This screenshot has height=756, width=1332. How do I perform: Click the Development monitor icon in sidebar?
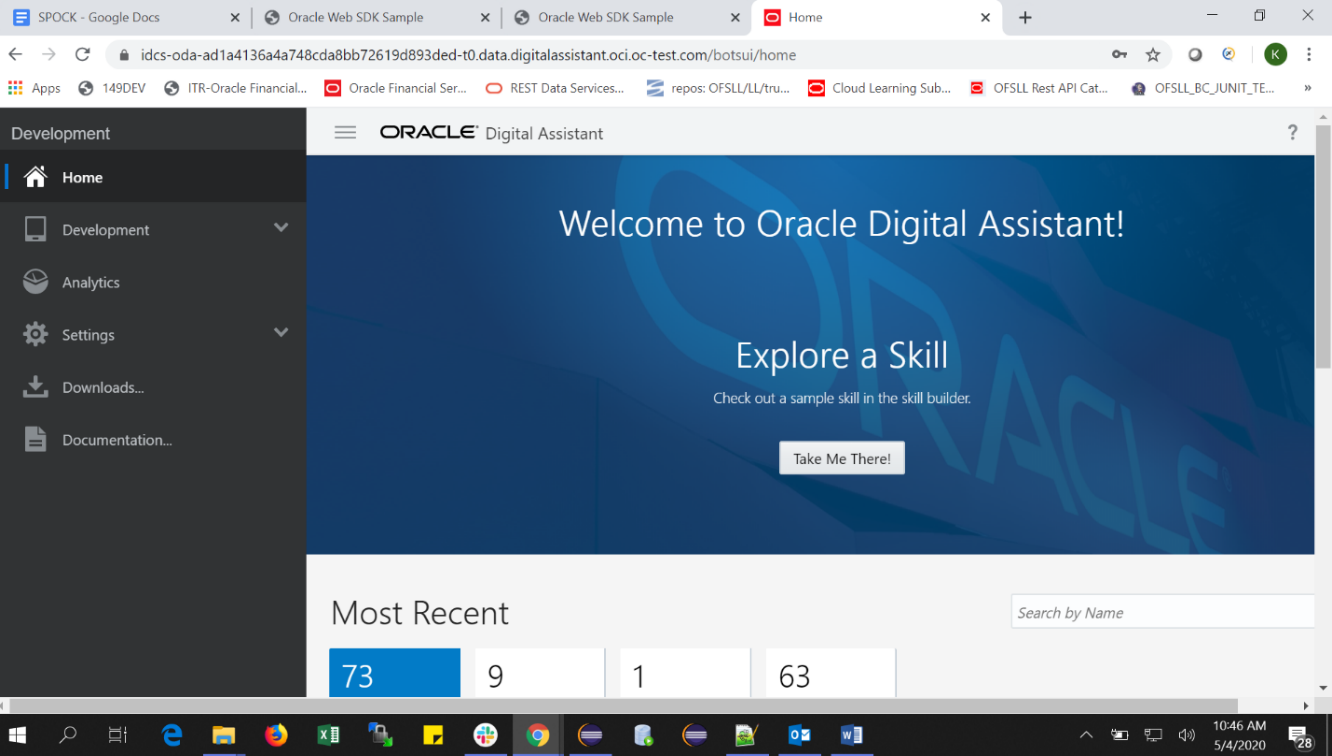35,229
